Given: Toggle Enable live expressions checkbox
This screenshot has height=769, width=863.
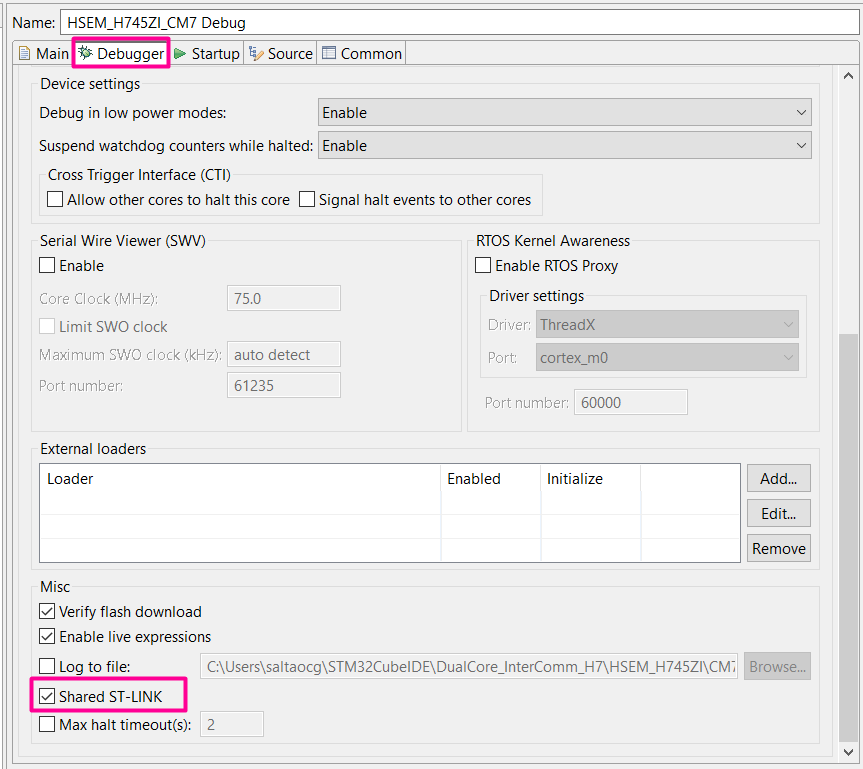Looking at the screenshot, I should click(x=47, y=636).
